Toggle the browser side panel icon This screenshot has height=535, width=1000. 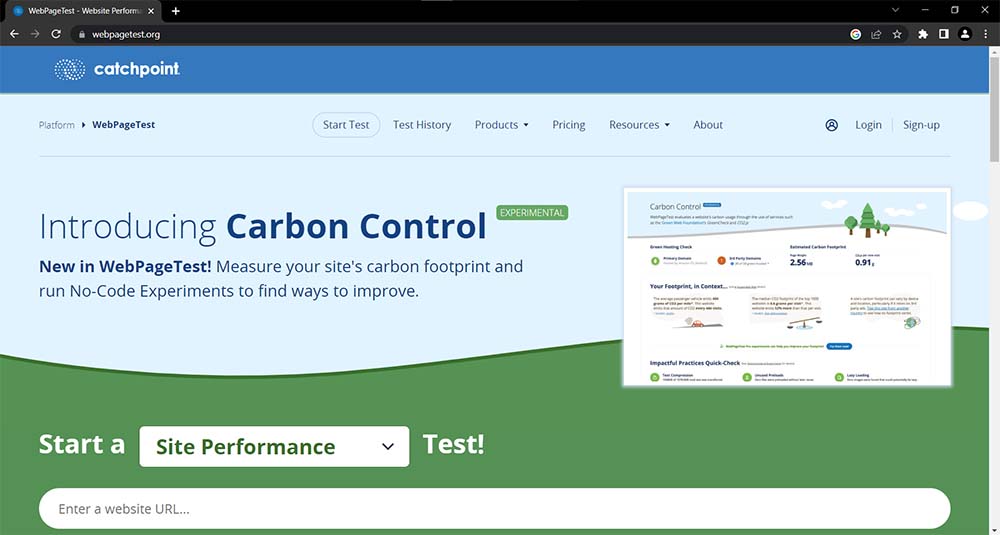pos(944,34)
